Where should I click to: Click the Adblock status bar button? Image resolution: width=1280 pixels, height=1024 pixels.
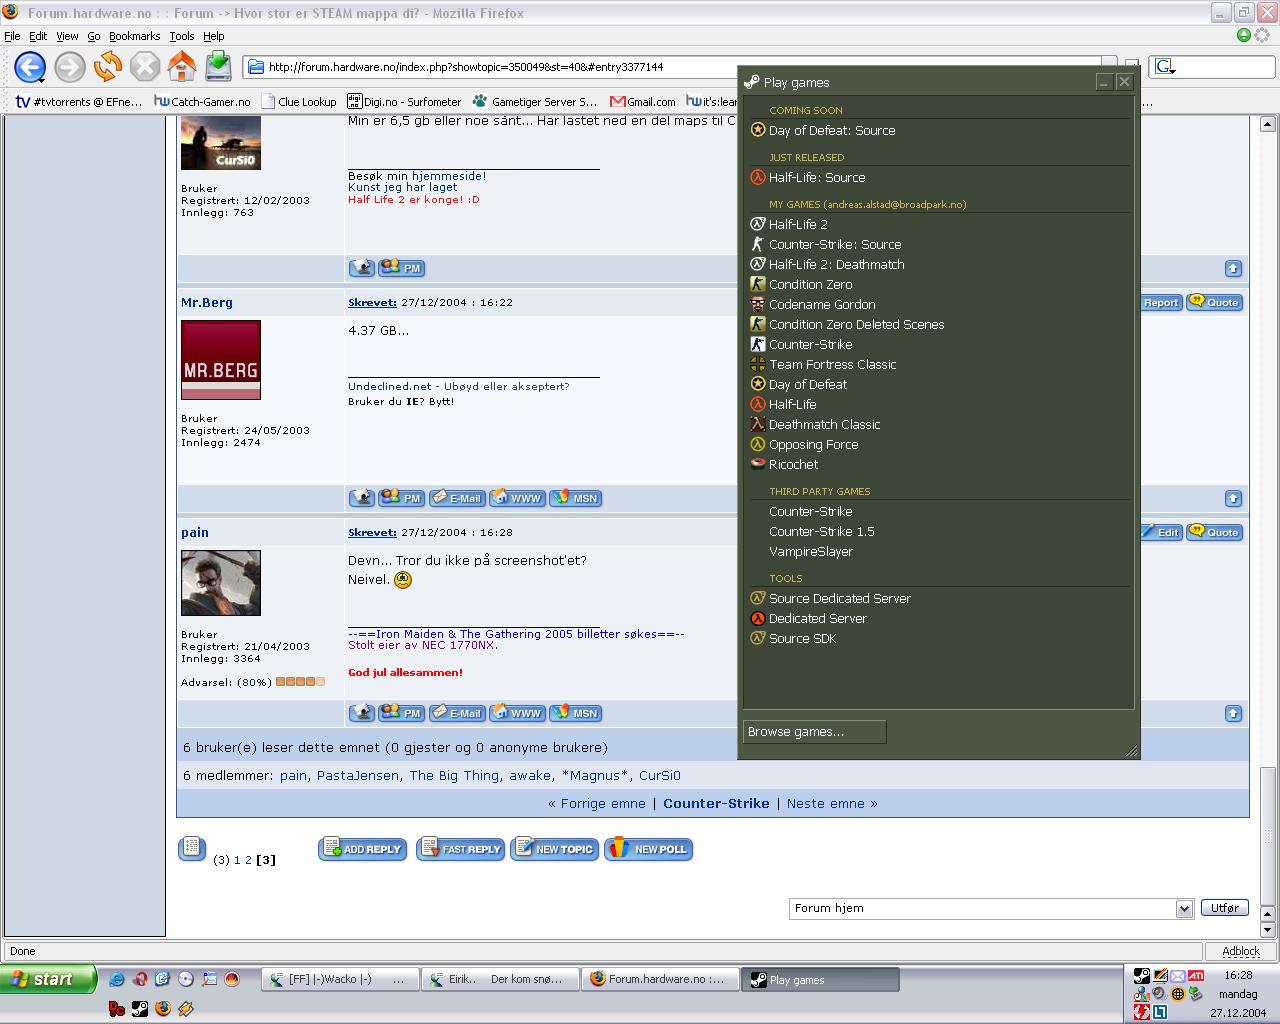(1241, 951)
